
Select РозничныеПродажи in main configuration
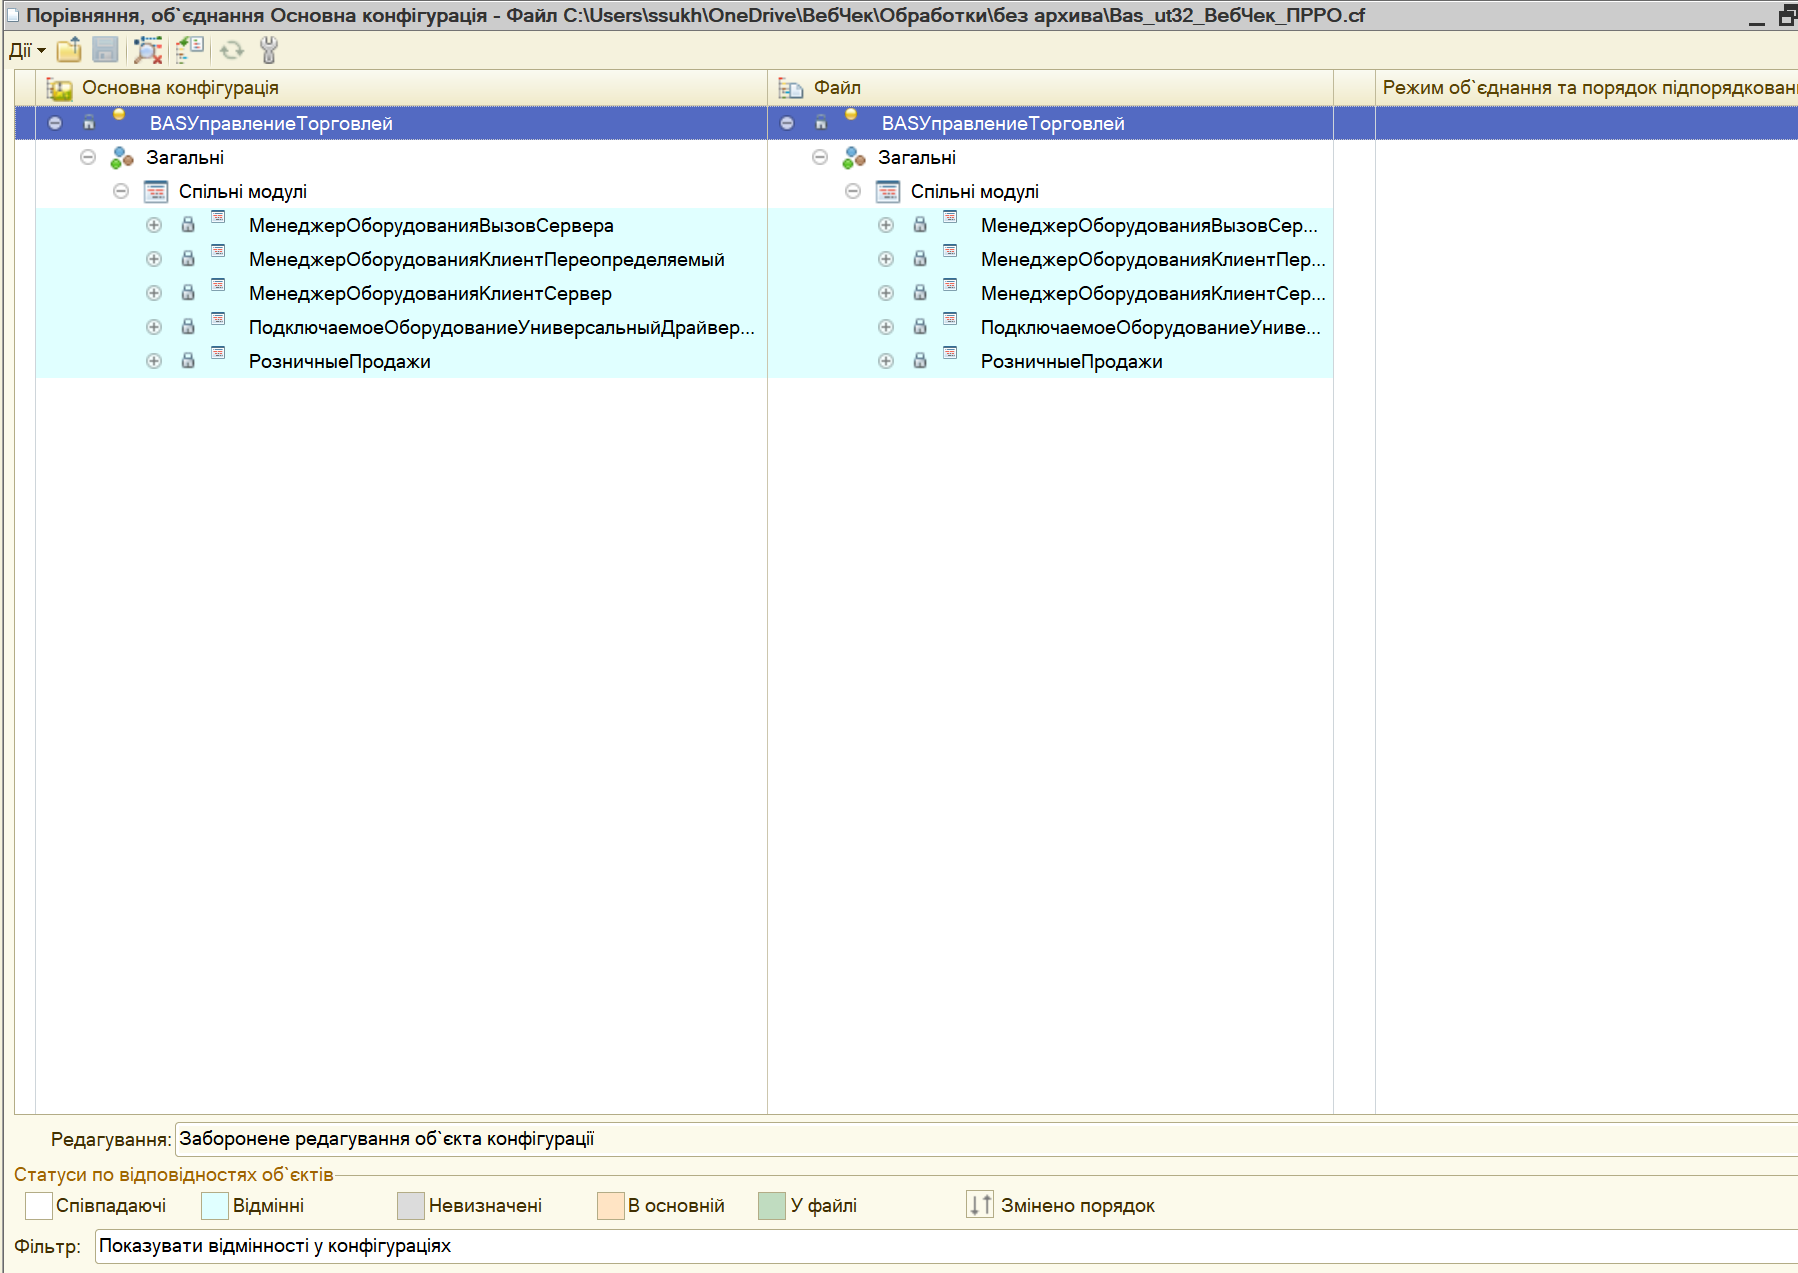tap(340, 362)
